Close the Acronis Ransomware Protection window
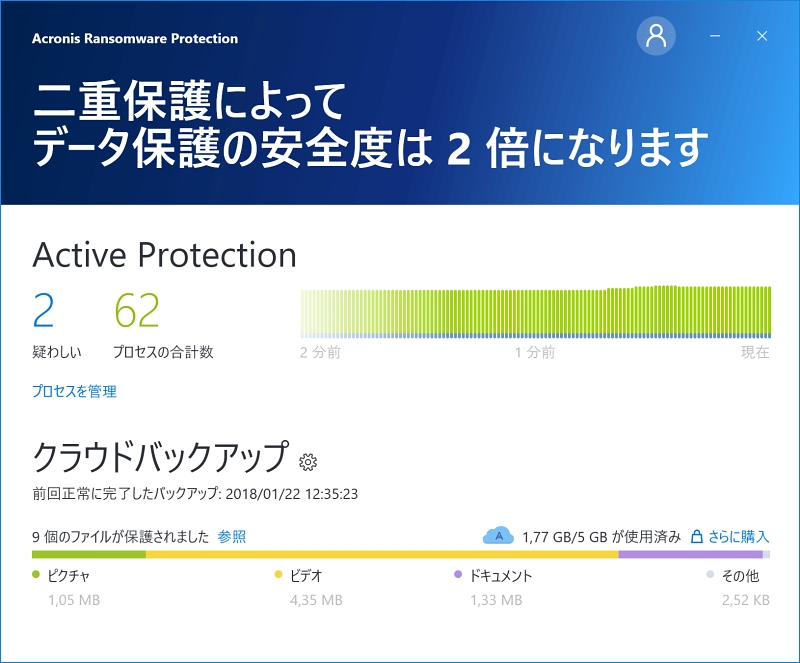Image resolution: width=800 pixels, height=663 pixels. click(x=762, y=36)
